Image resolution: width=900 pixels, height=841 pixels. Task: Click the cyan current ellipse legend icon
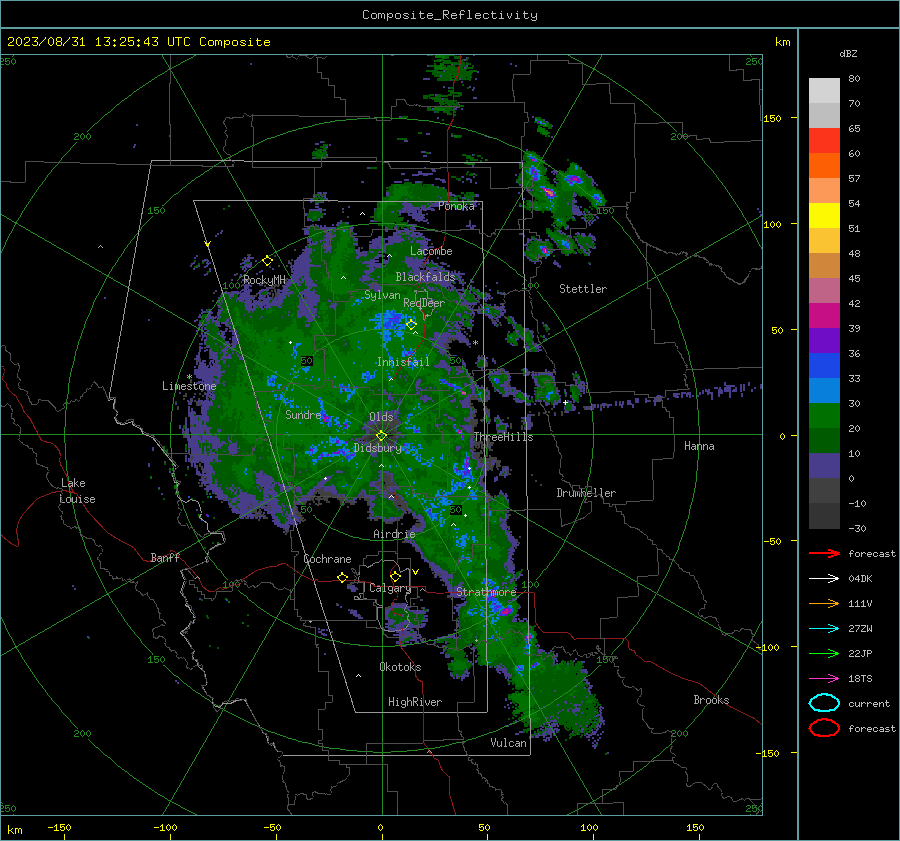pos(824,703)
